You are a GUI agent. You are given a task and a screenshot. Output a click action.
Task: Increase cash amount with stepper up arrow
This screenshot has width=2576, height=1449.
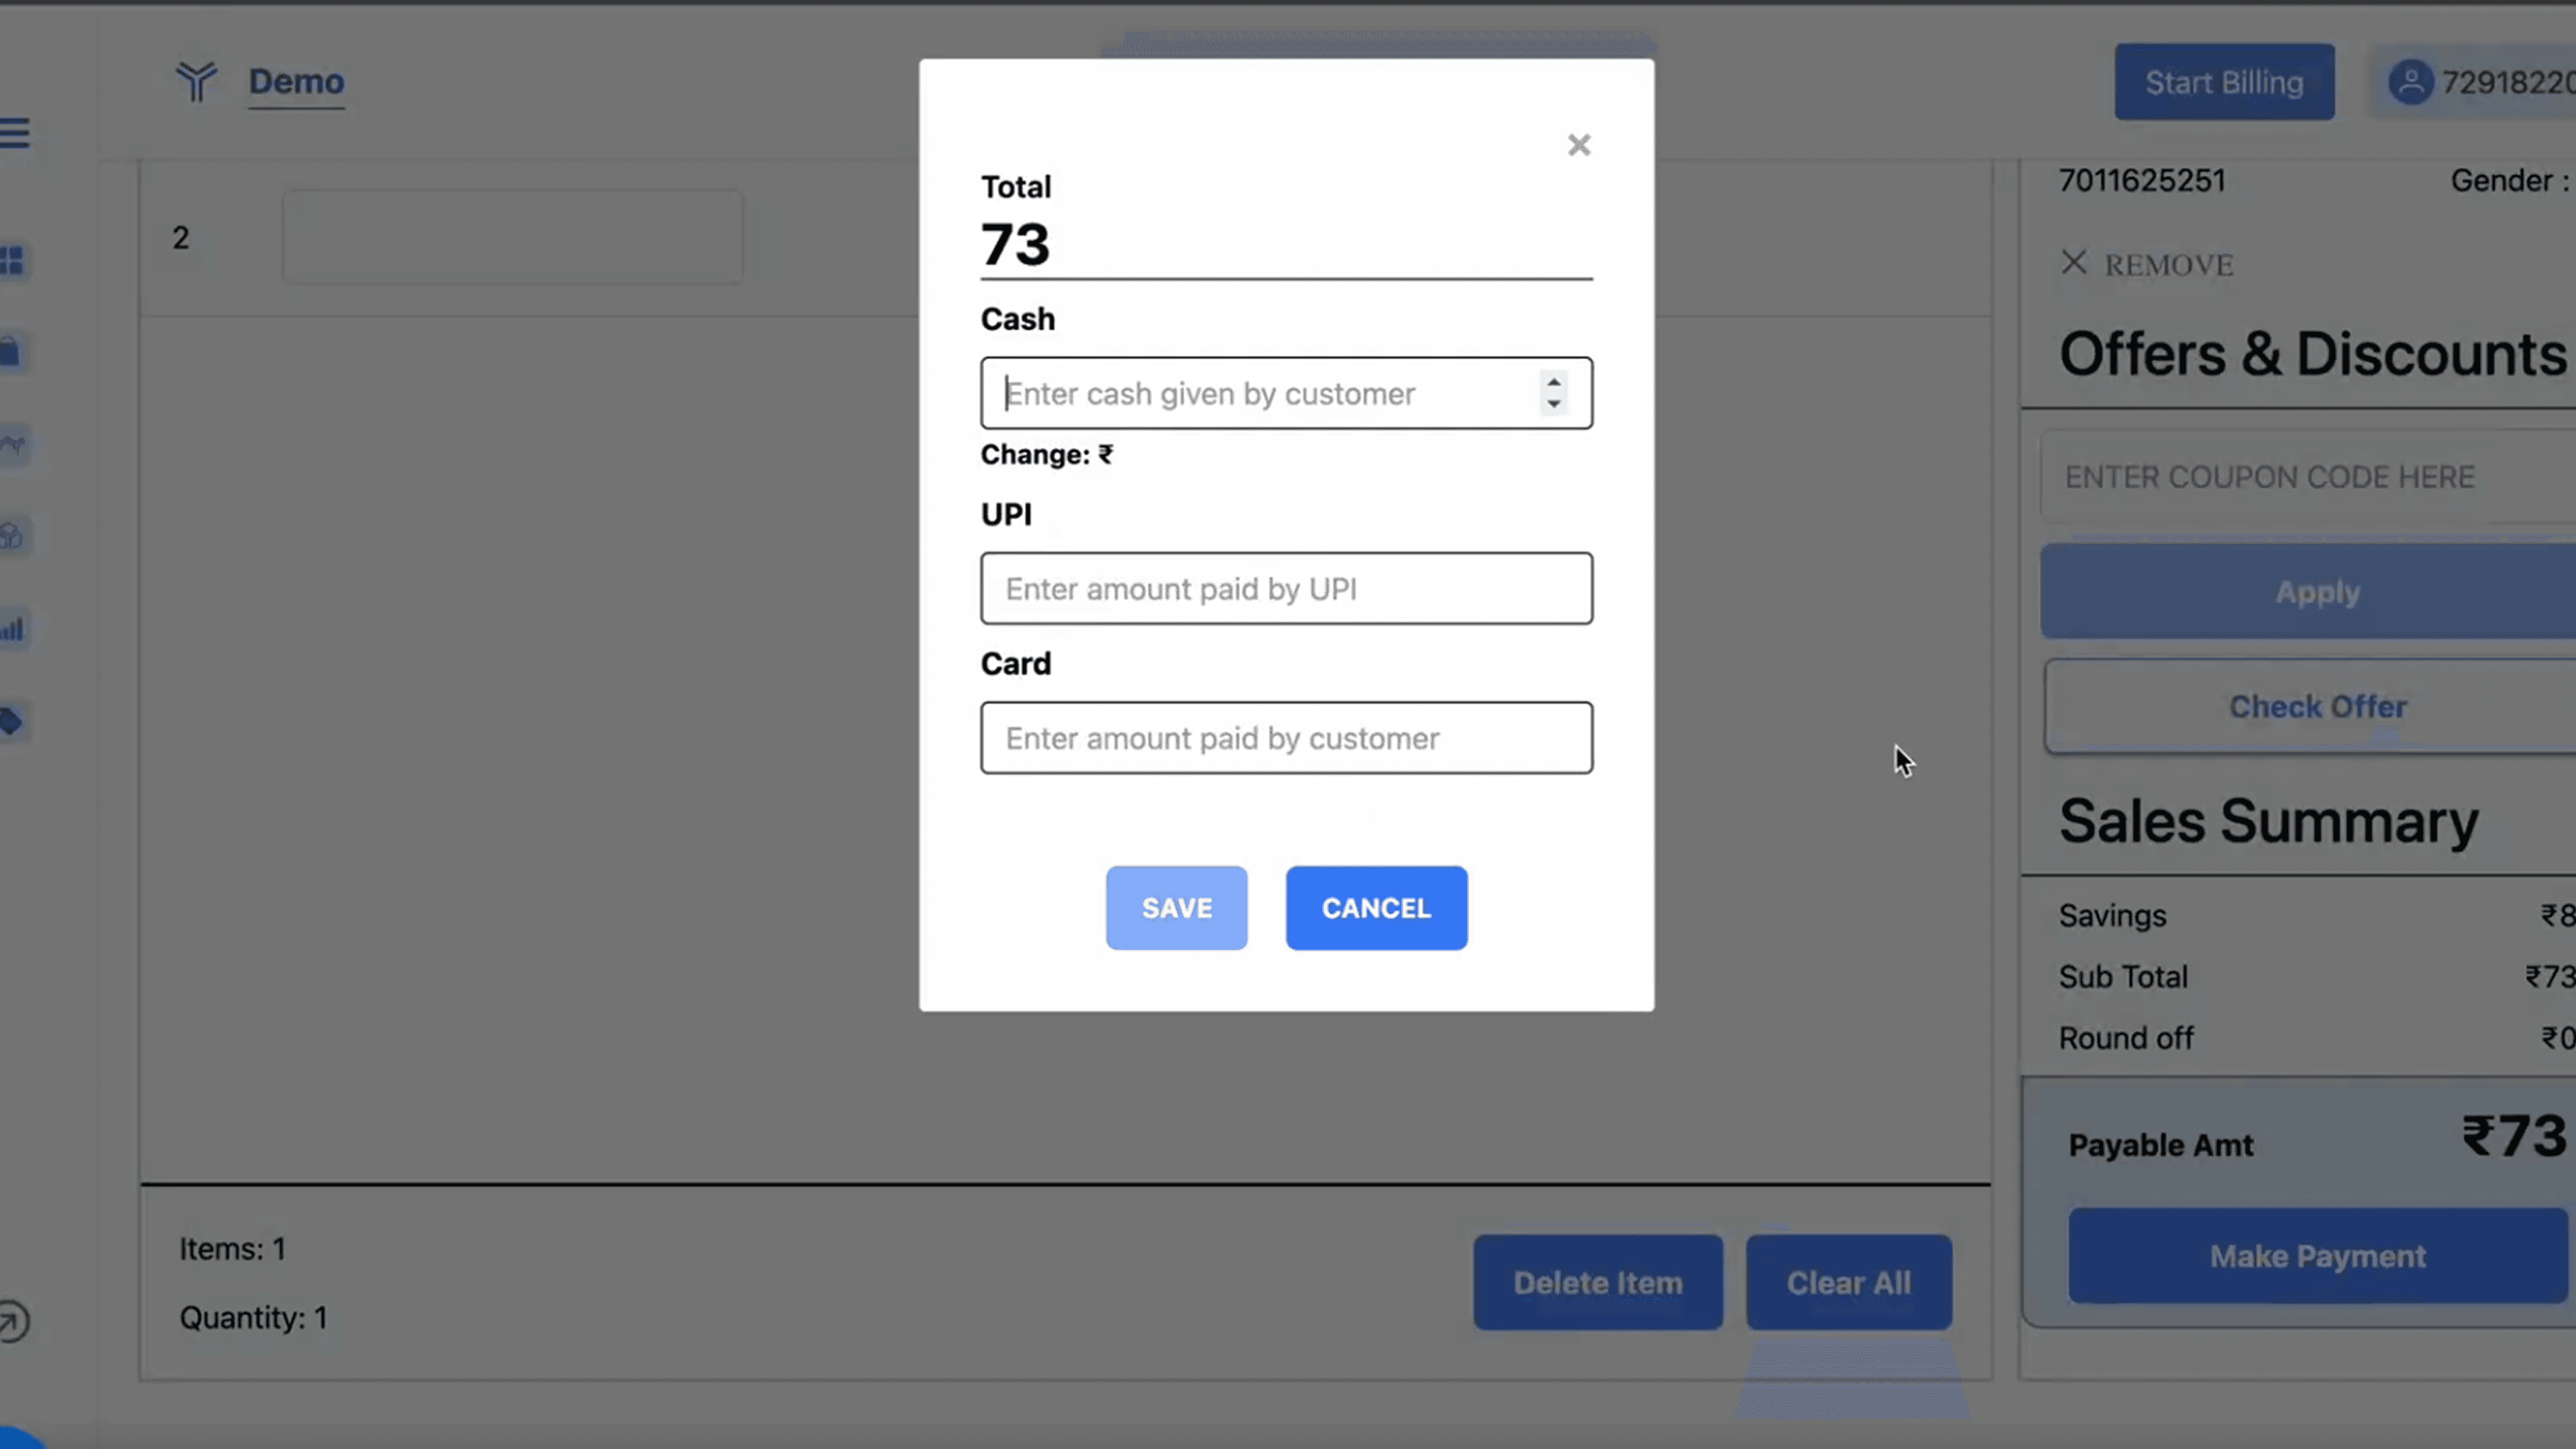(x=1553, y=382)
